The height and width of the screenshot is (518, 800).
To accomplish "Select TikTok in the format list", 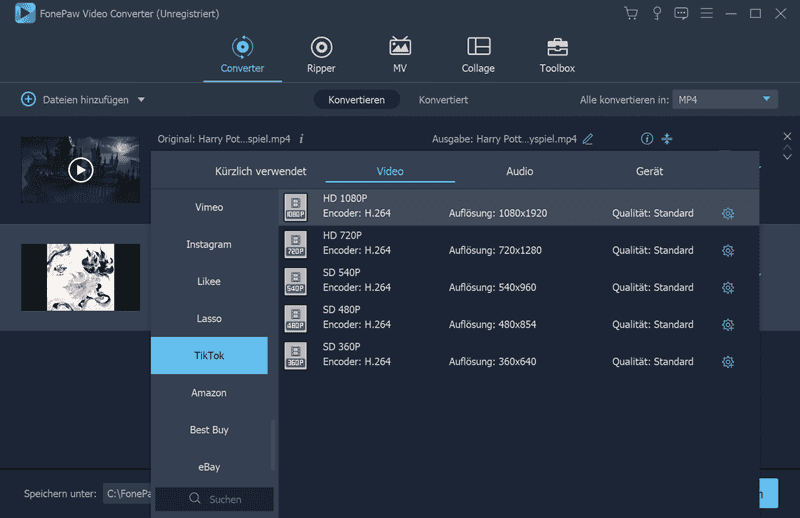I will [209, 355].
